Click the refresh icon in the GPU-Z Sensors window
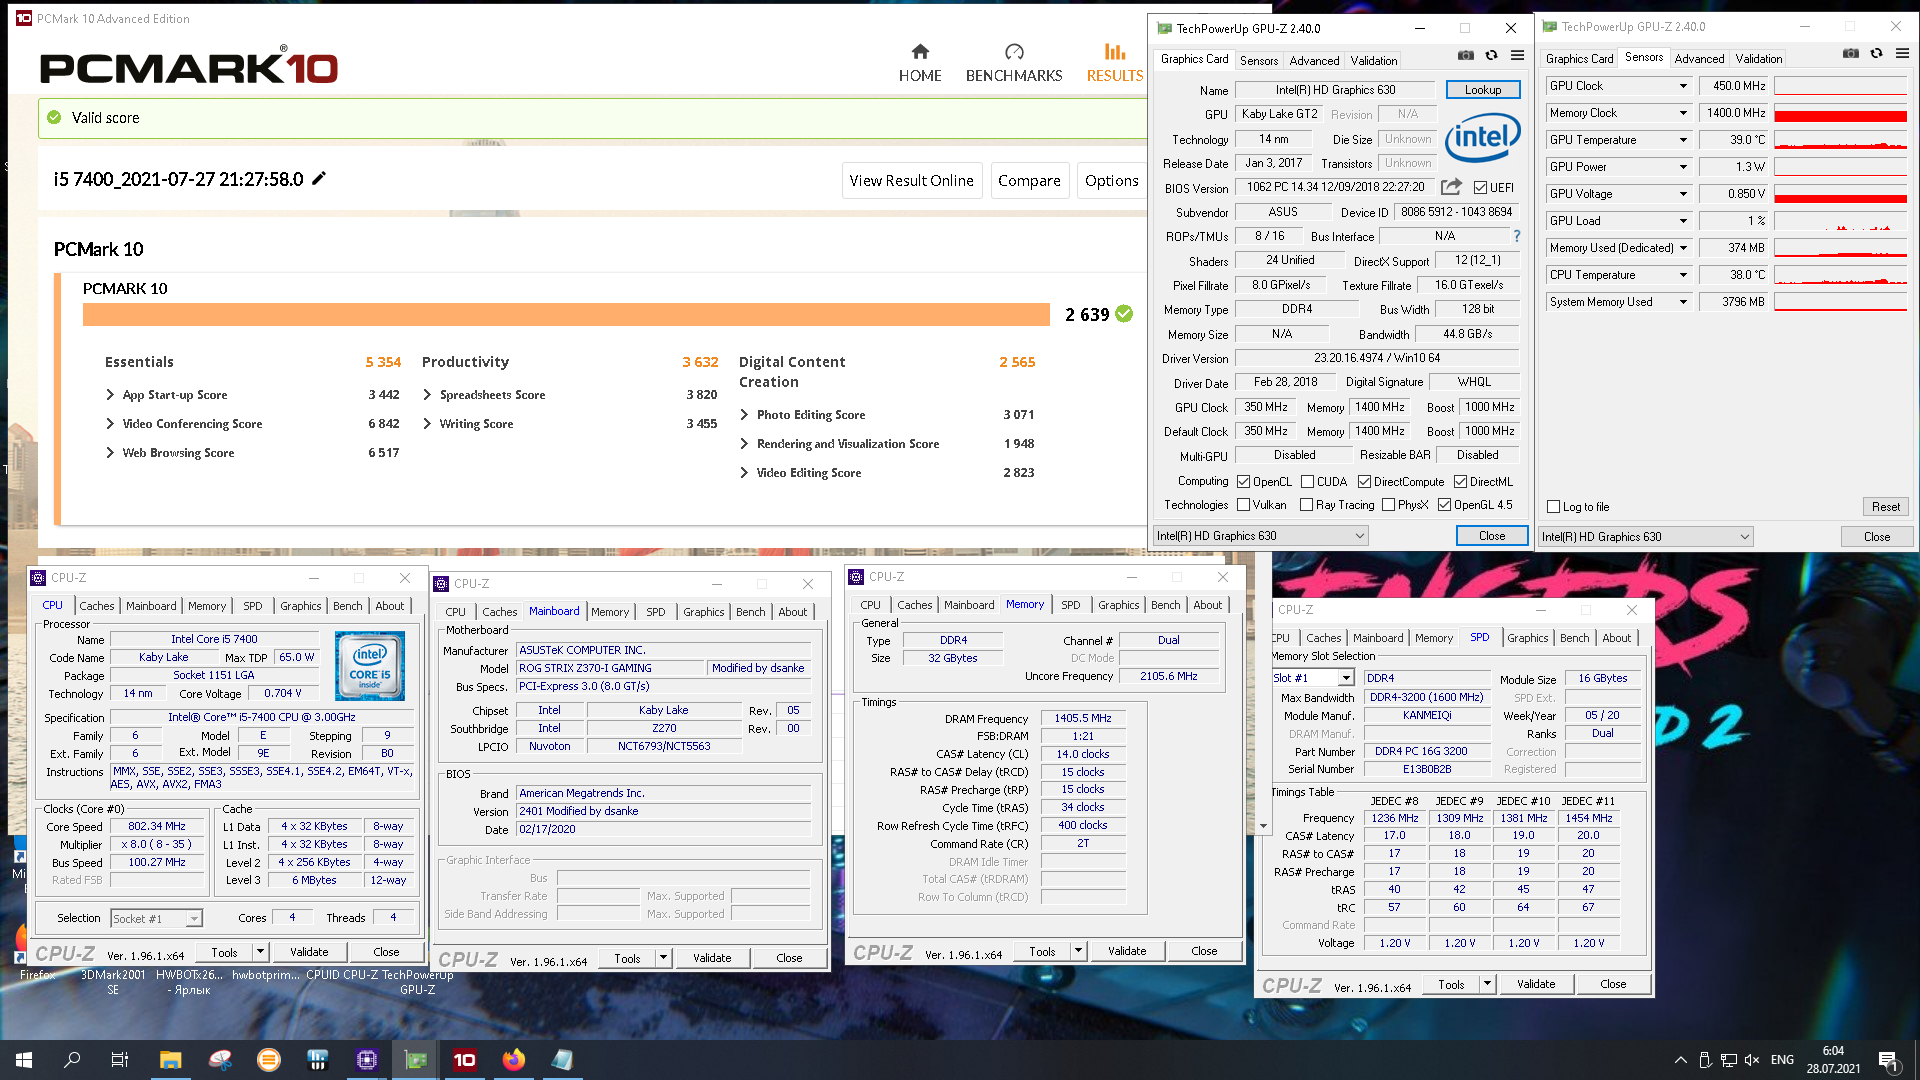This screenshot has height=1080, width=1920. pyautogui.click(x=1876, y=54)
